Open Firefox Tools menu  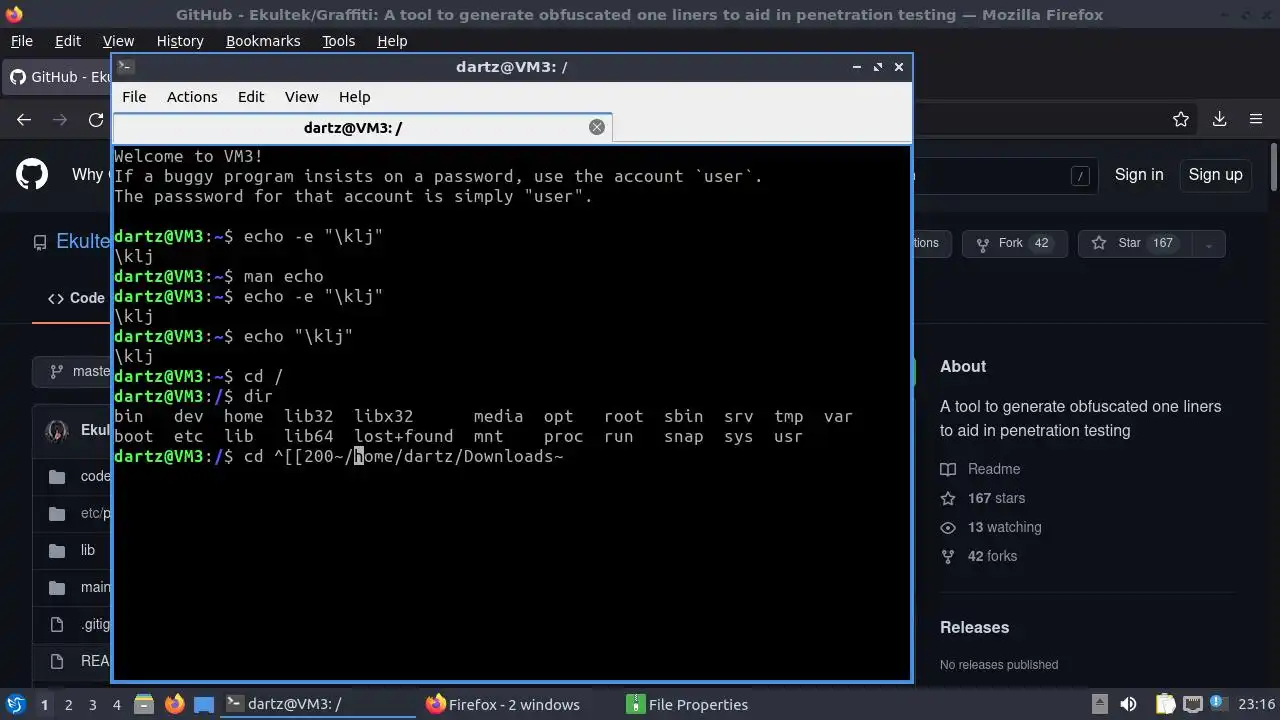click(338, 41)
